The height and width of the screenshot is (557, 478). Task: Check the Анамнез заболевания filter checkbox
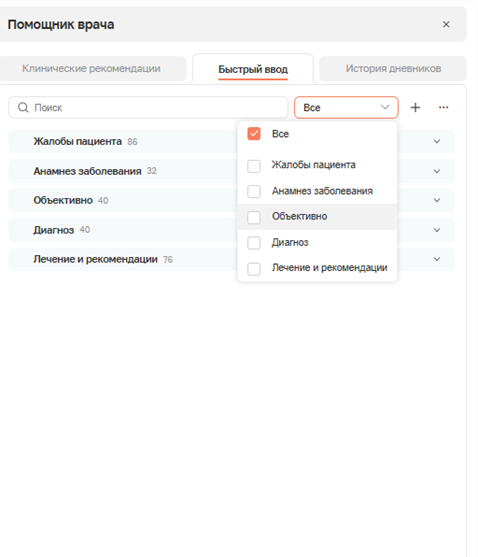[x=254, y=191]
